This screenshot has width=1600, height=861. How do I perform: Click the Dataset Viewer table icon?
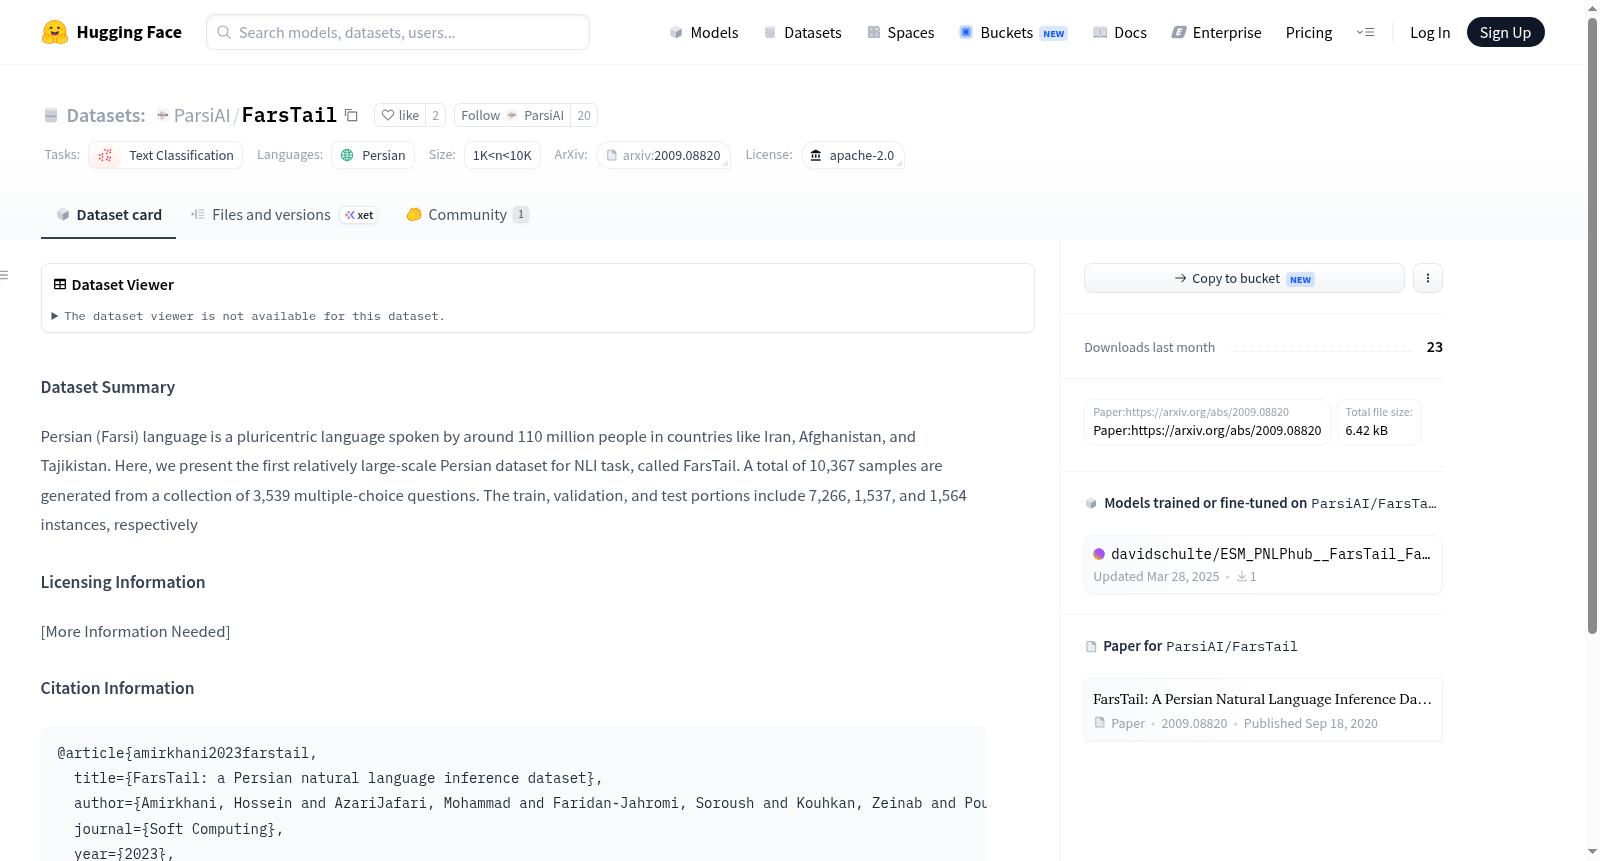[x=60, y=285]
